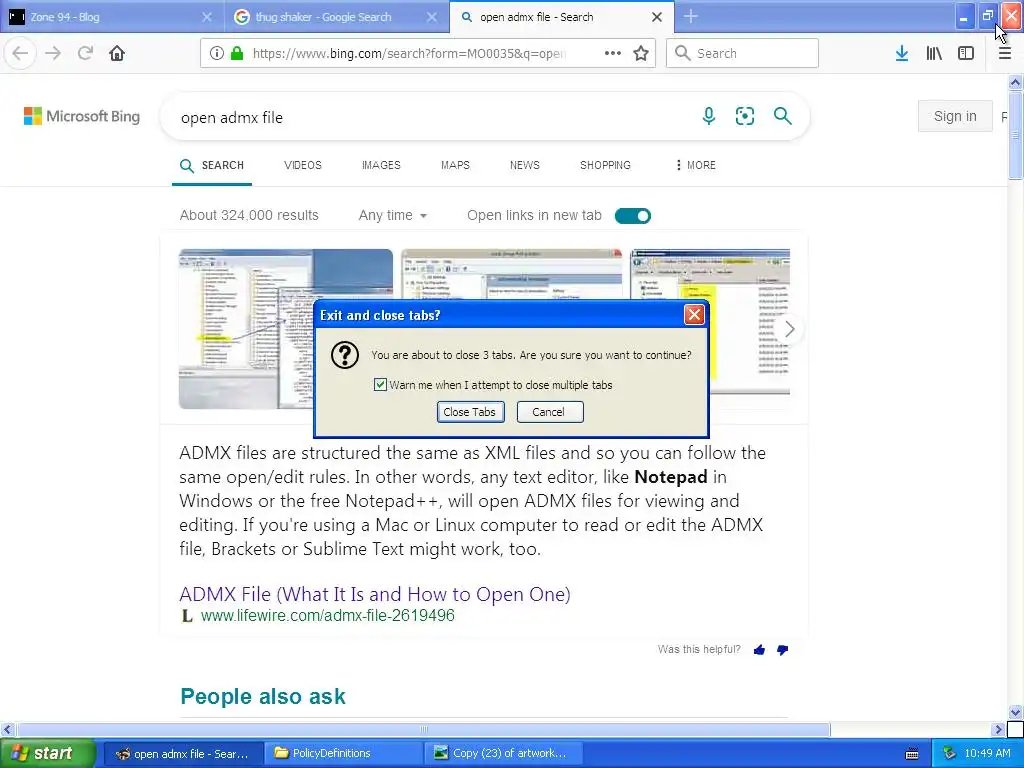1024x768 pixels.
Task: Click the vertical scrollbar thumb
Action: (1016, 135)
